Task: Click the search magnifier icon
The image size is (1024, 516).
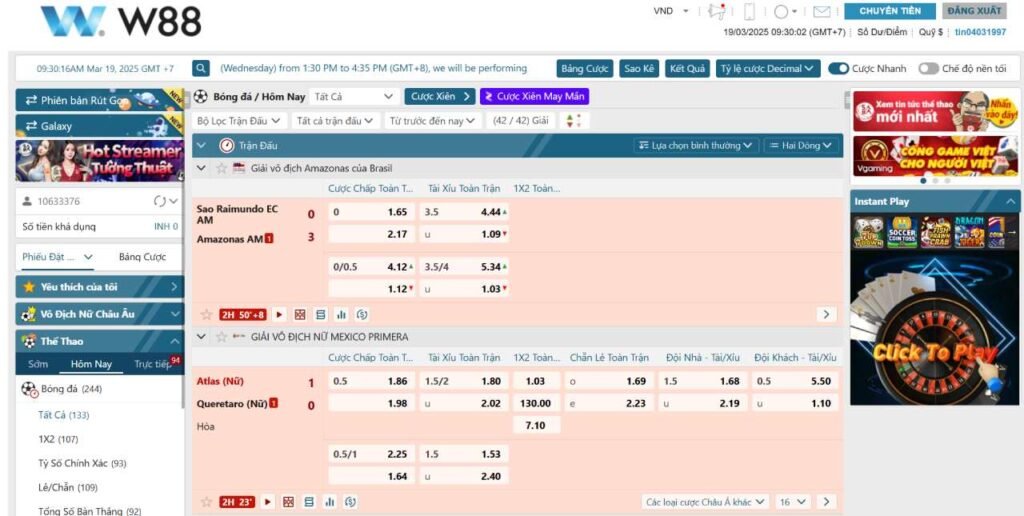Action: point(201,69)
